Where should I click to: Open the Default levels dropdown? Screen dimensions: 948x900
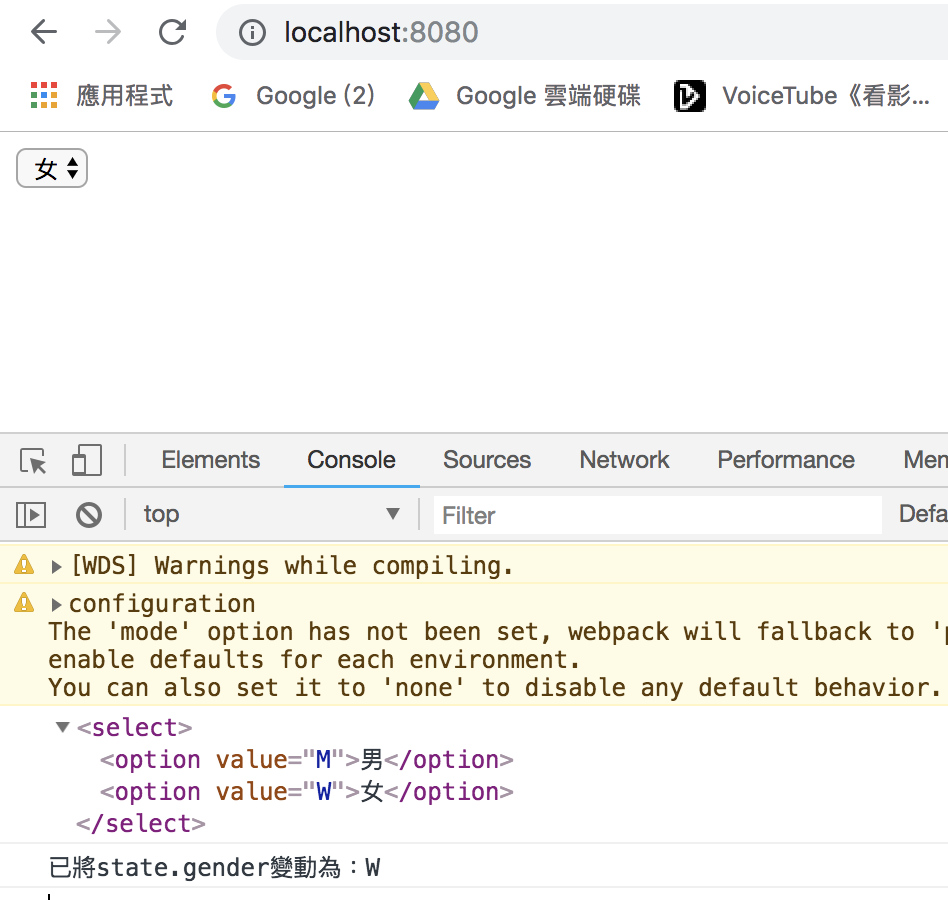point(923,514)
